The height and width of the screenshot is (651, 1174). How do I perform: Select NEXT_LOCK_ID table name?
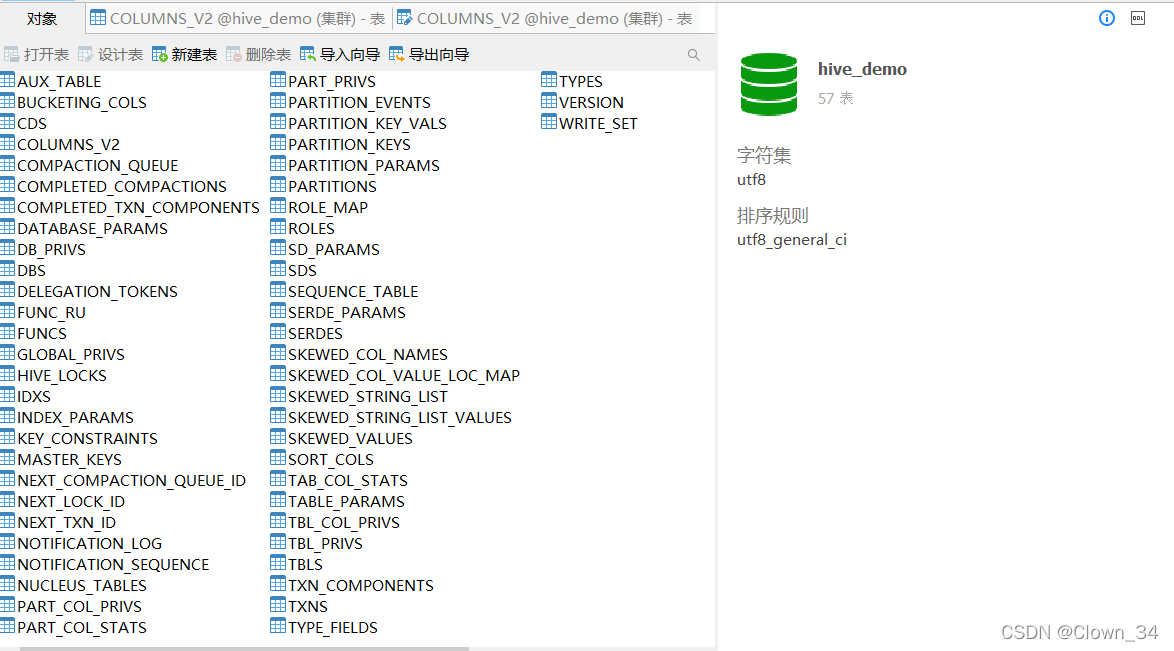[x=71, y=501]
